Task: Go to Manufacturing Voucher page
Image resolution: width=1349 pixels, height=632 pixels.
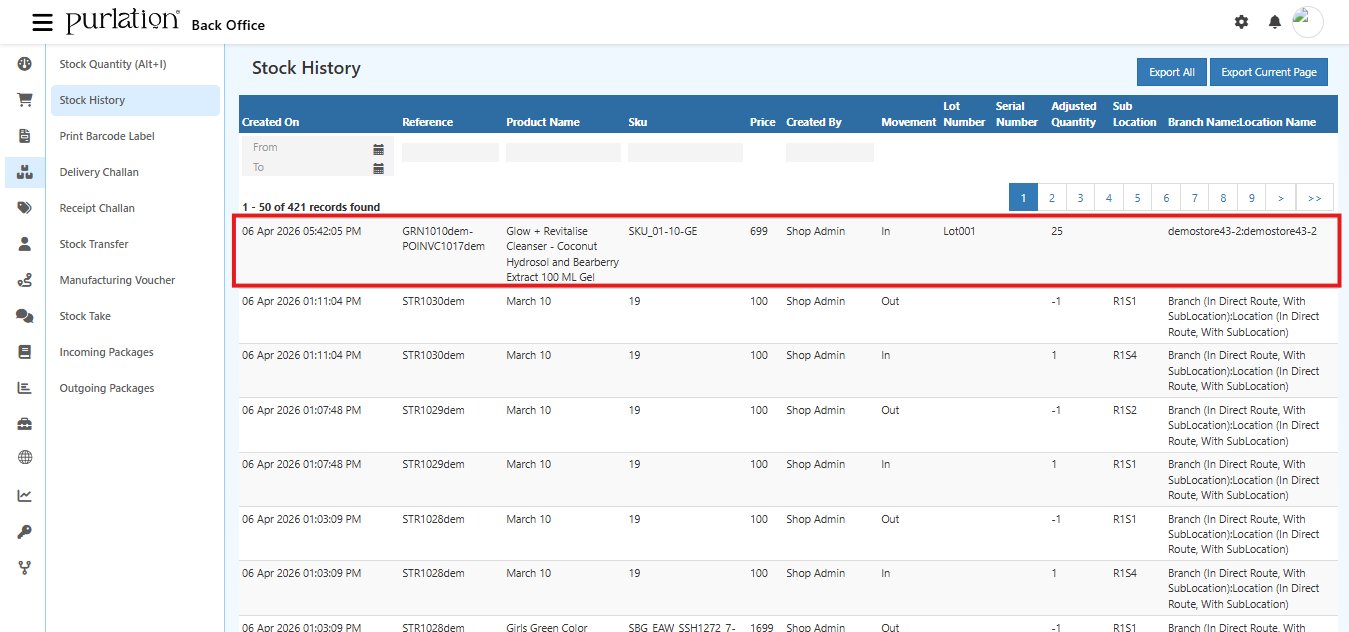Action: click(x=117, y=280)
